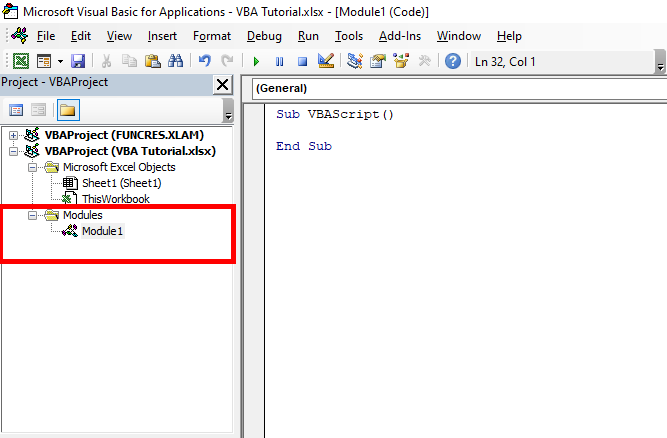The width and height of the screenshot is (667, 438).
Task: Save the workbook with the floppy icon
Action: pyautogui.click(x=78, y=61)
